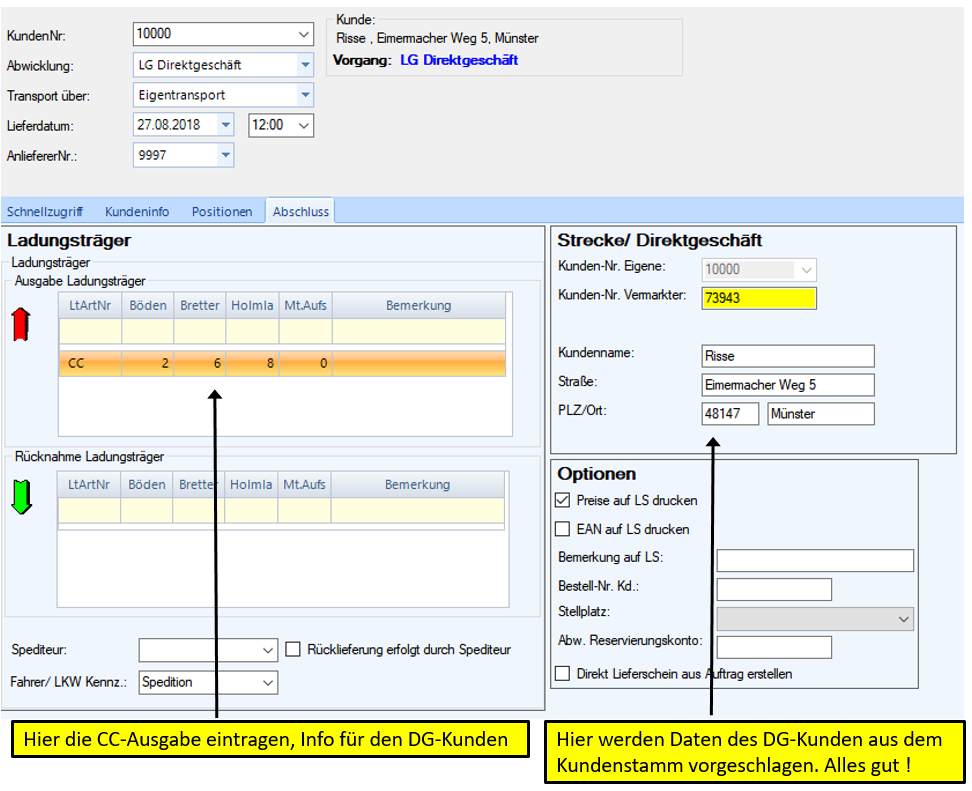The height and width of the screenshot is (791, 972).
Task: Open the Abwicklung LG Direktgeschäft dropdown
Action: (x=305, y=65)
